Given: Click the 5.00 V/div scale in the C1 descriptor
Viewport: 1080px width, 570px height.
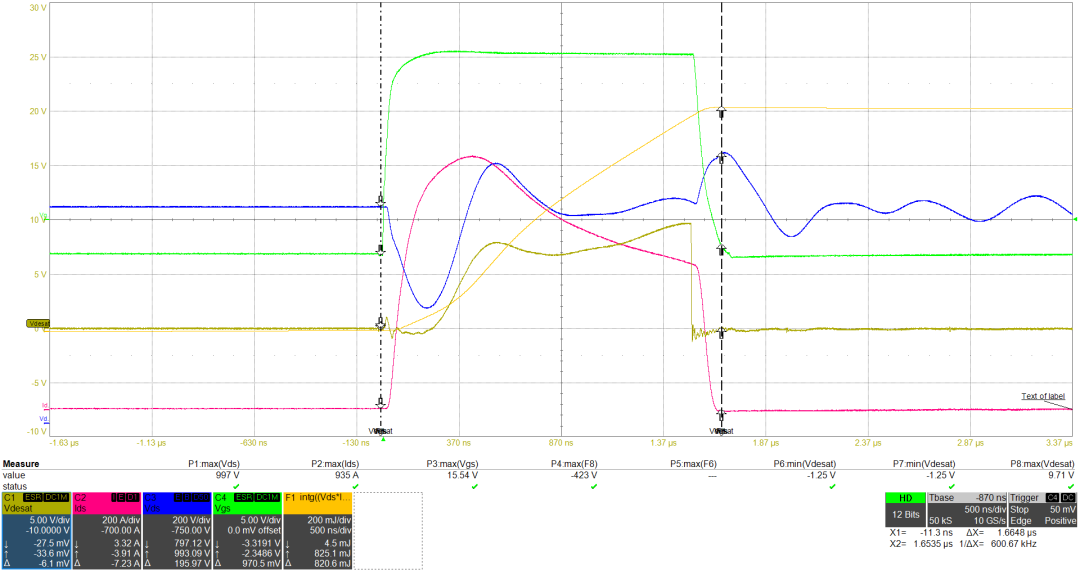Looking at the screenshot, I should pyautogui.click(x=49, y=520).
